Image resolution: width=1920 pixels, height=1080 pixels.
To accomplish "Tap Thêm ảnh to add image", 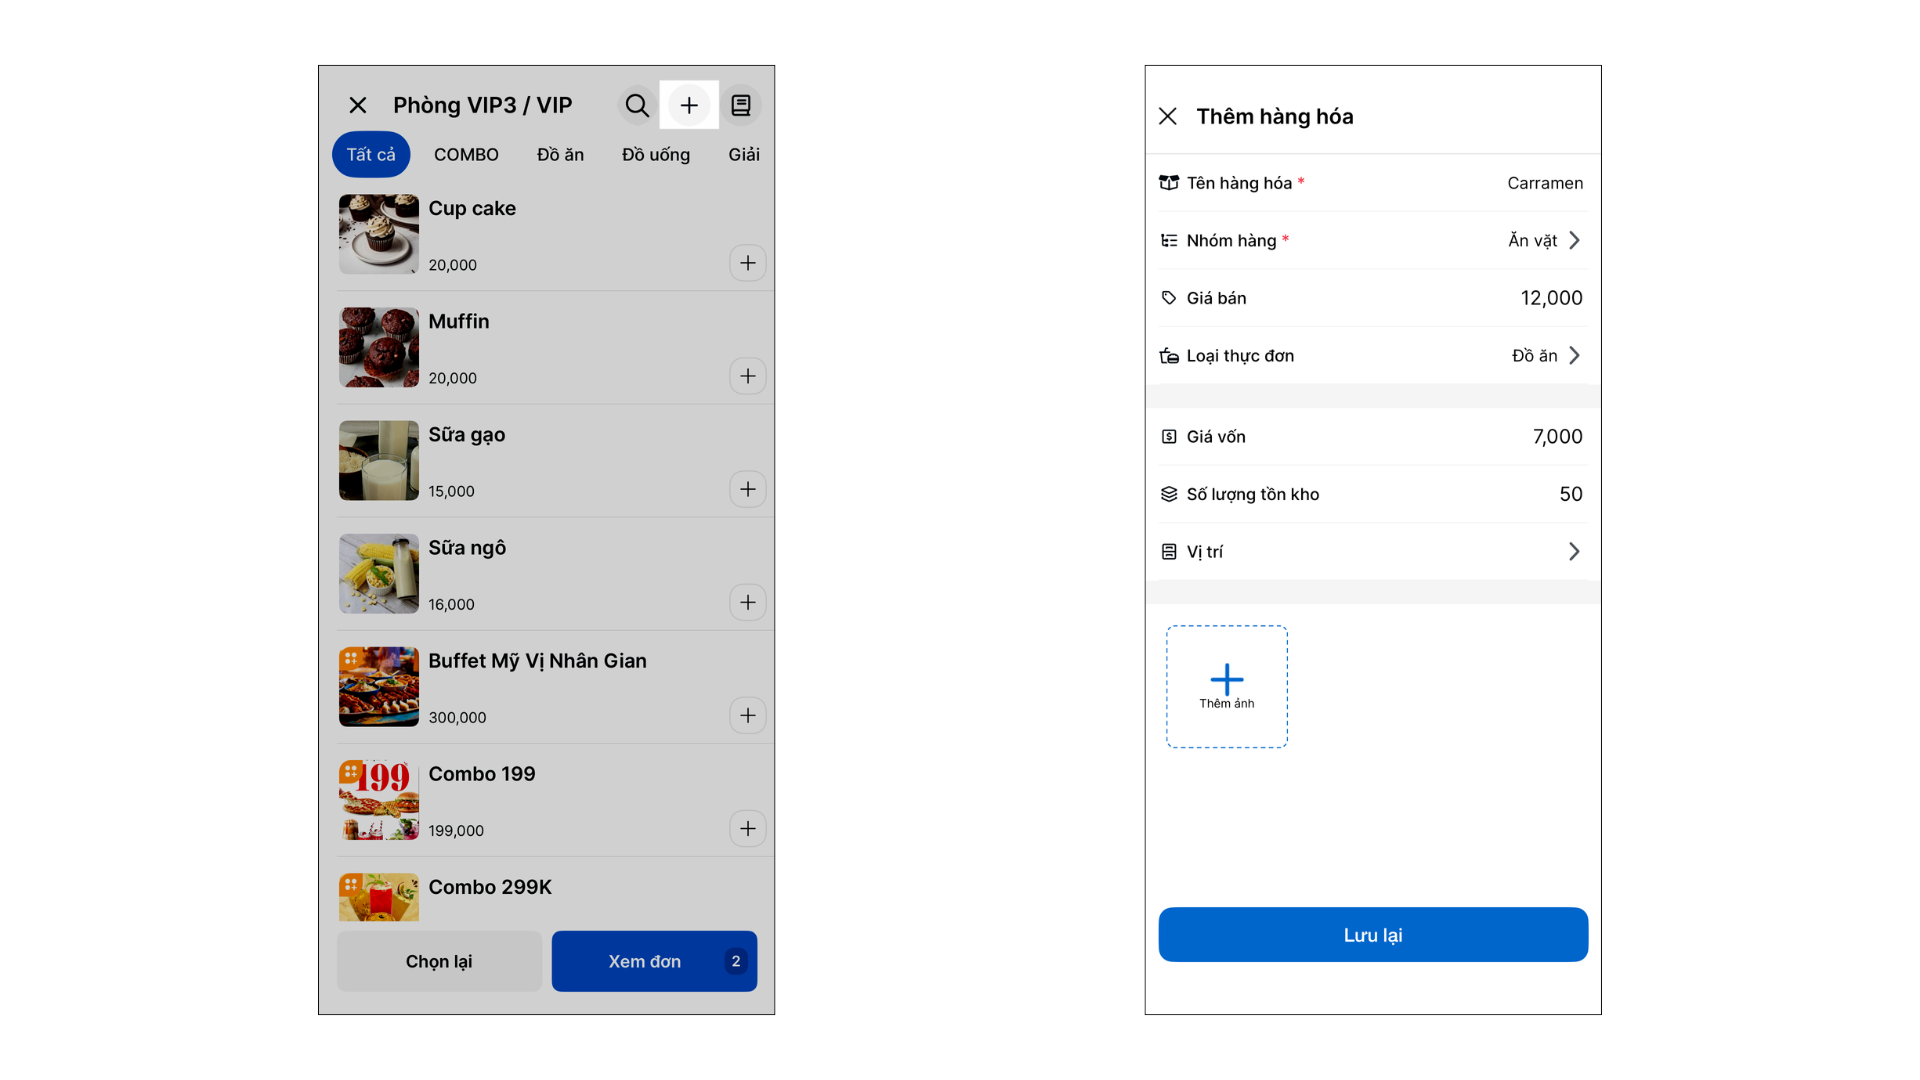I will pyautogui.click(x=1226, y=687).
